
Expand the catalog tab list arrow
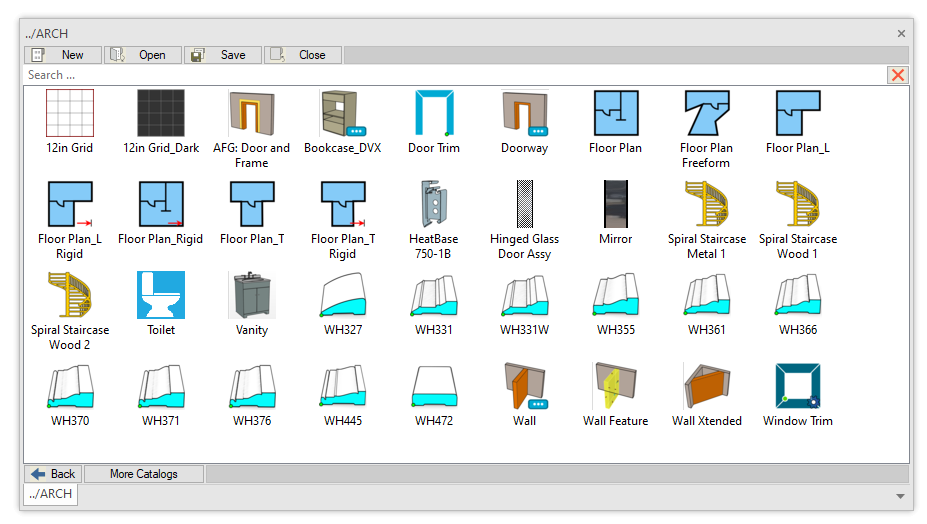(x=900, y=496)
